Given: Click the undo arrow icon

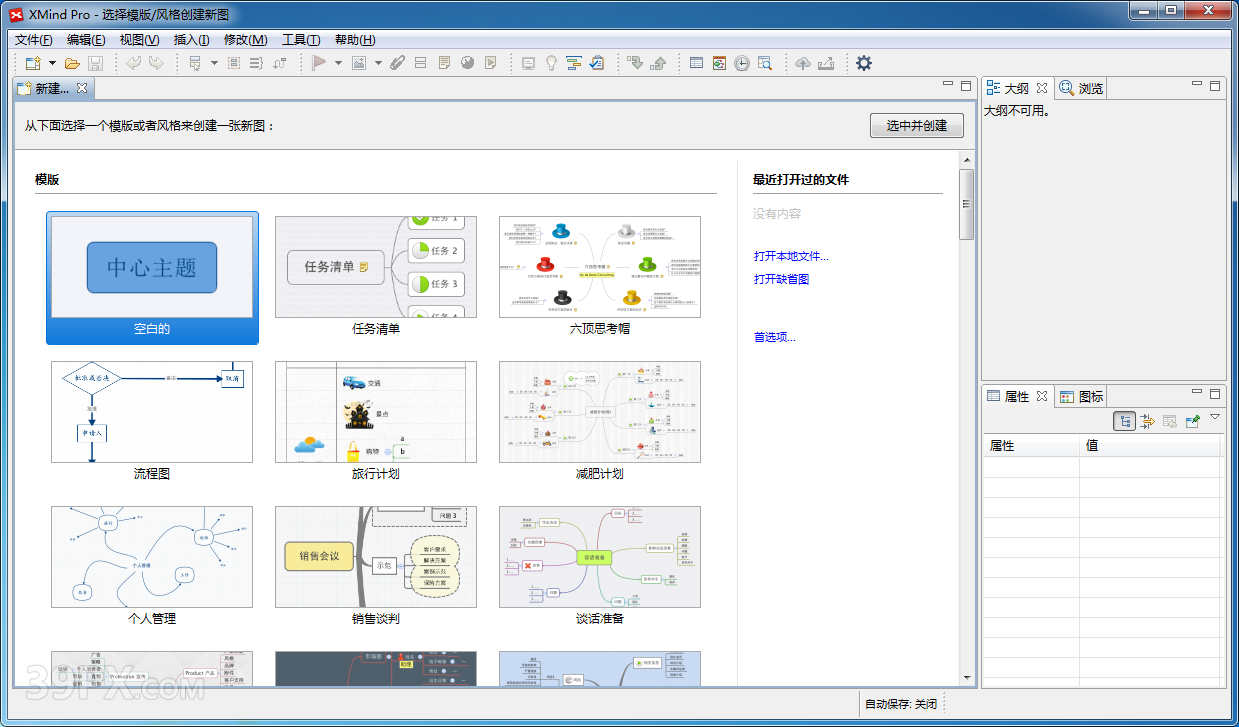Looking at the screenshot, I should (134, 63).
